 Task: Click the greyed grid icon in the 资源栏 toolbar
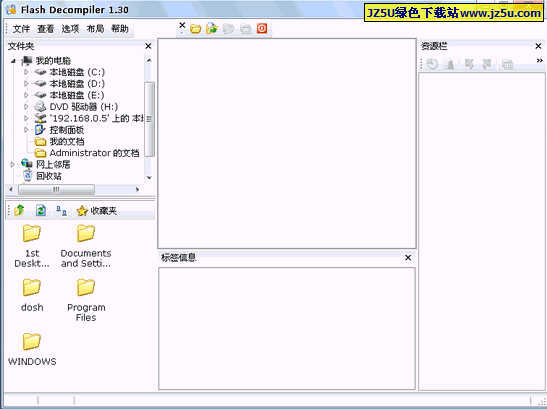tap(507, 64)
